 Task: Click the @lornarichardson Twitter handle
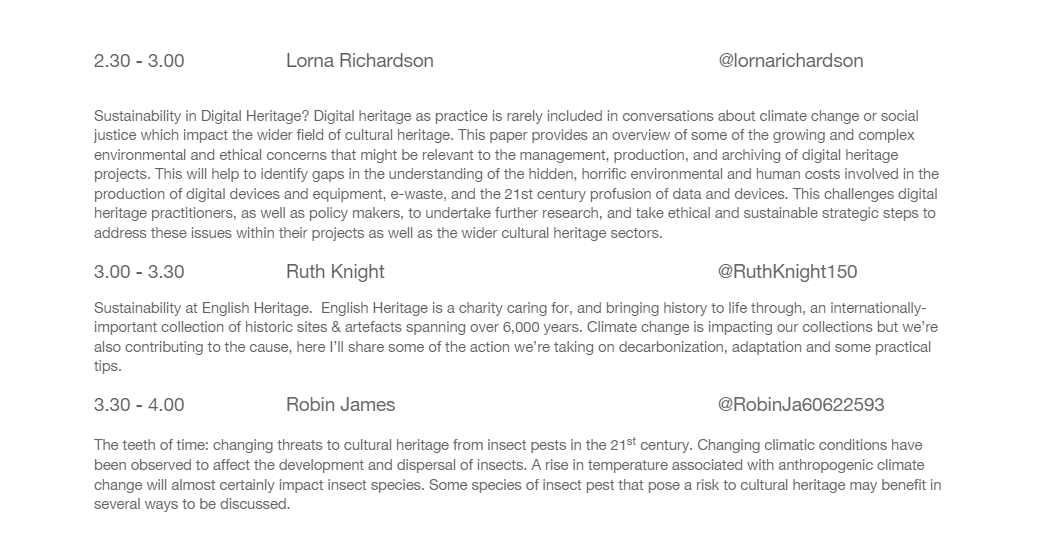pos(791,61)
